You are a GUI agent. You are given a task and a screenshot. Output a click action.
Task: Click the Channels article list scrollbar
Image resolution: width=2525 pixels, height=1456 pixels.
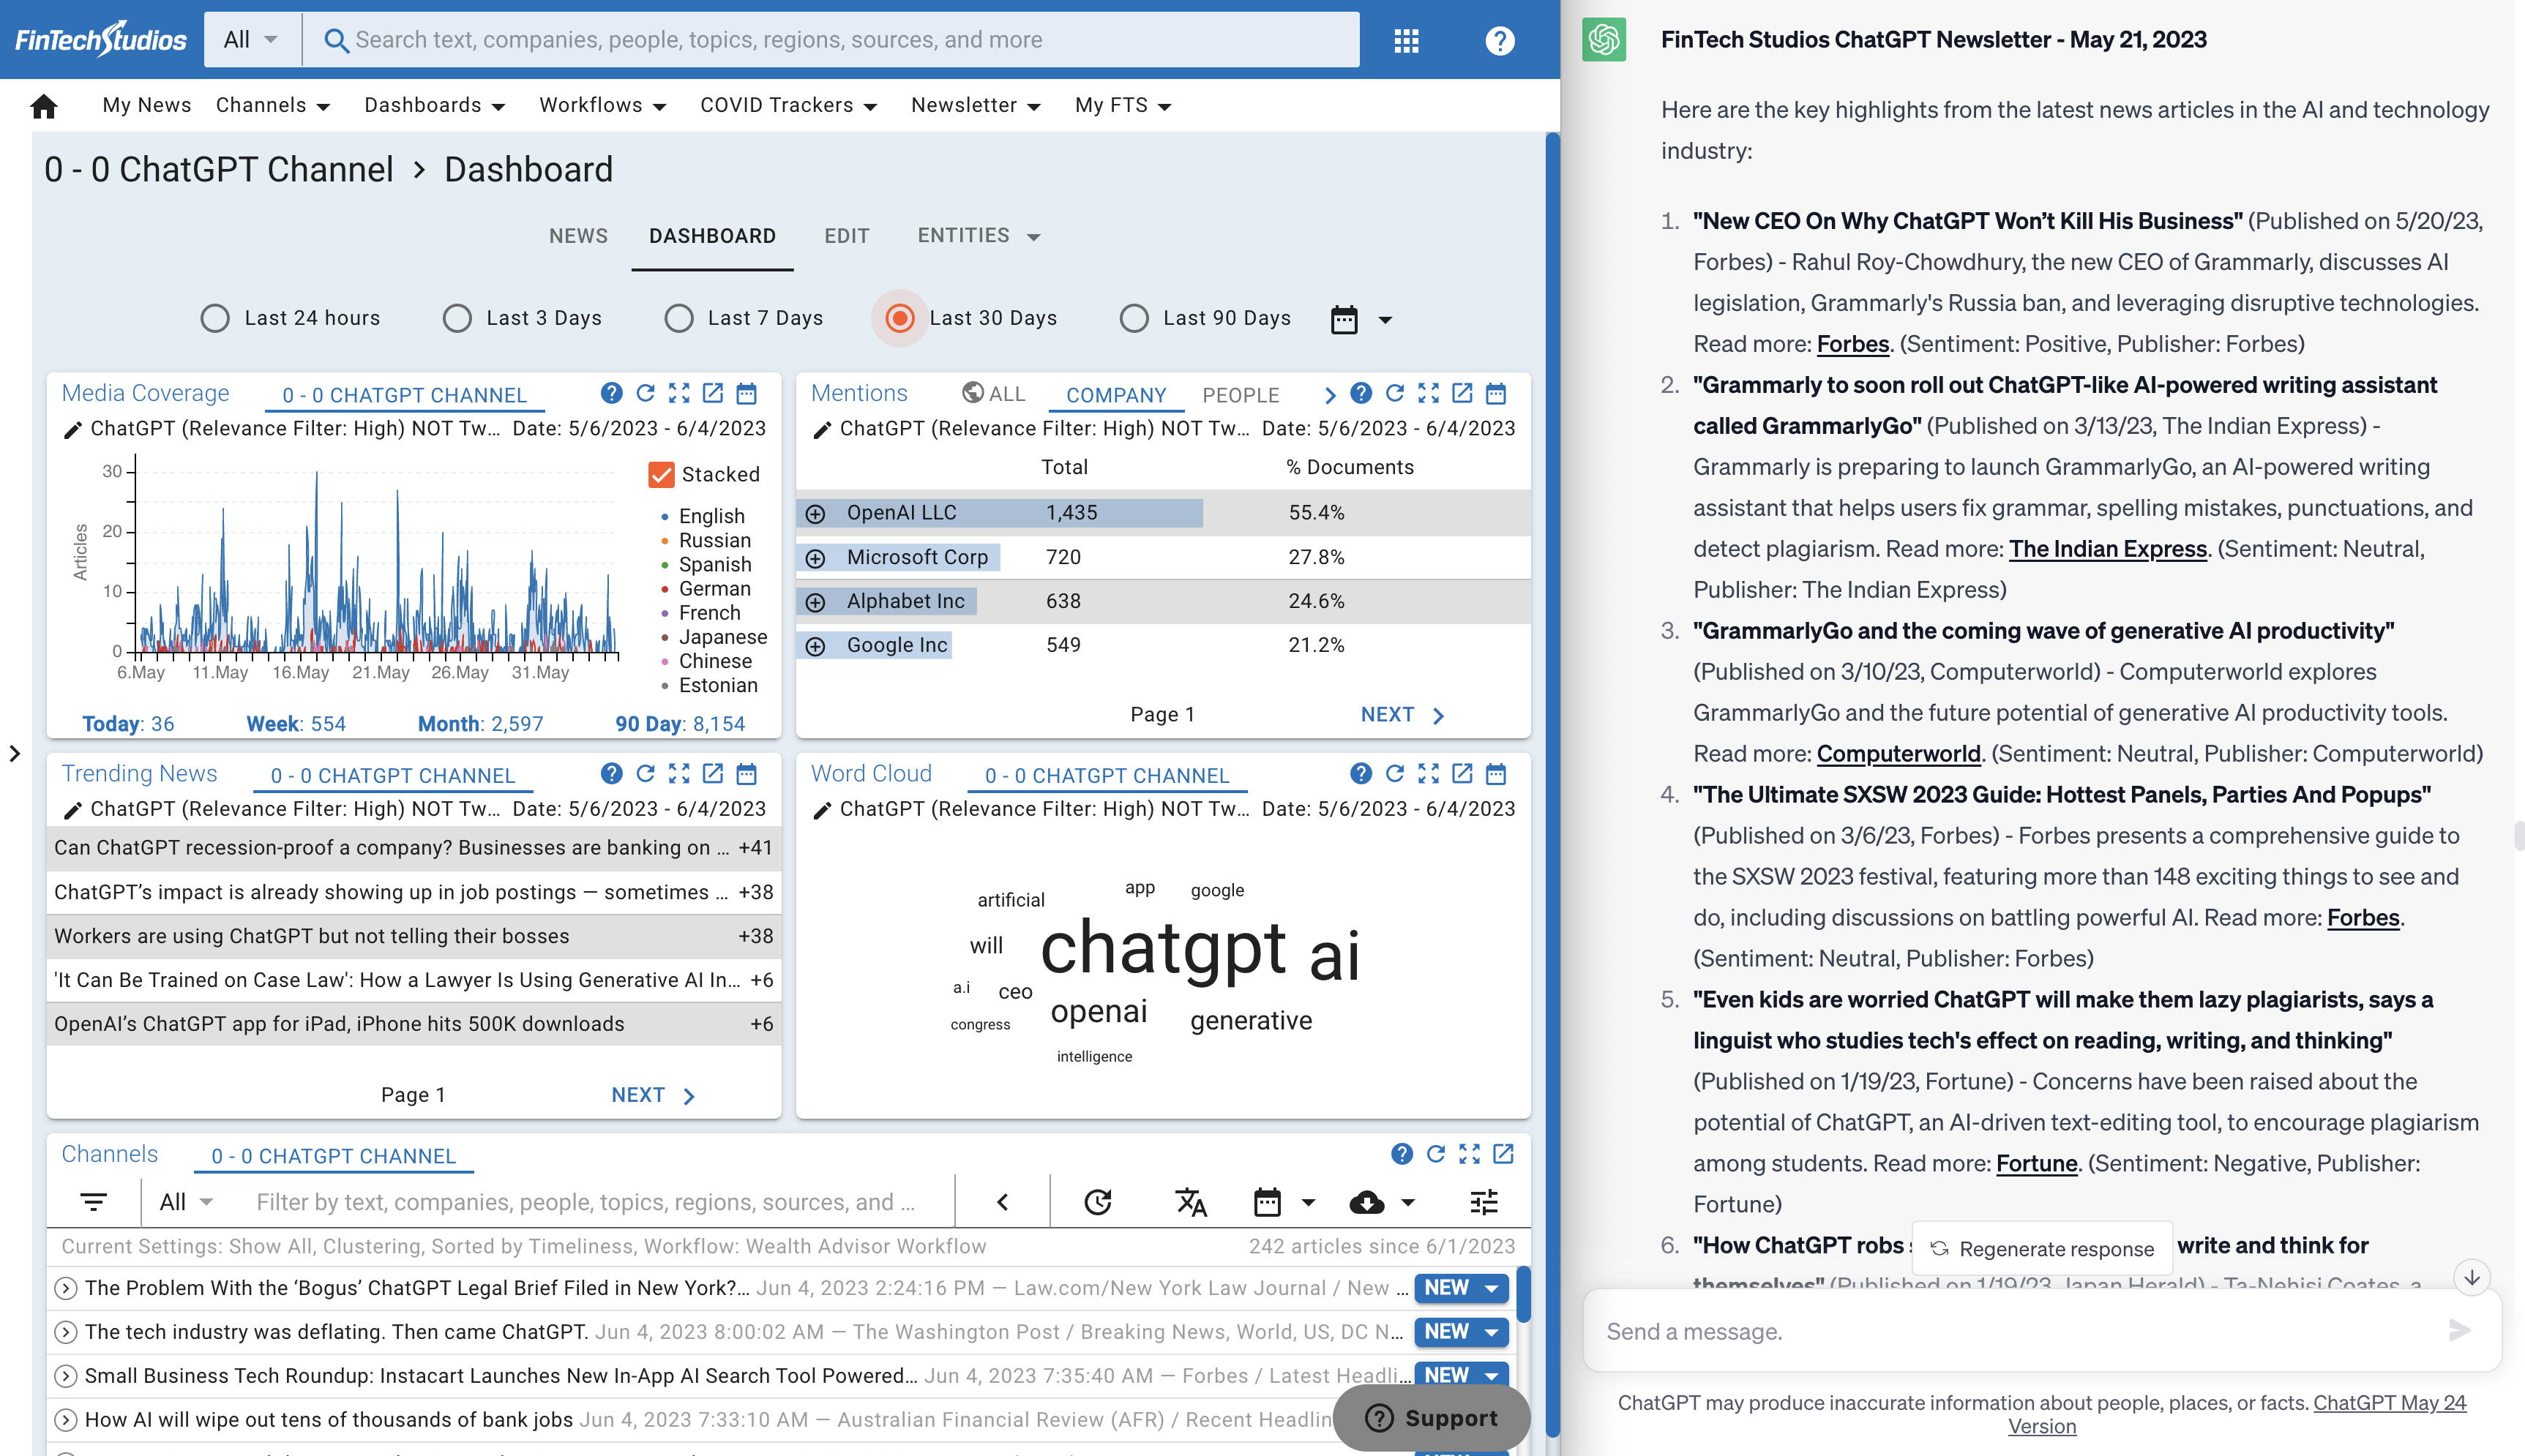1523,1294
